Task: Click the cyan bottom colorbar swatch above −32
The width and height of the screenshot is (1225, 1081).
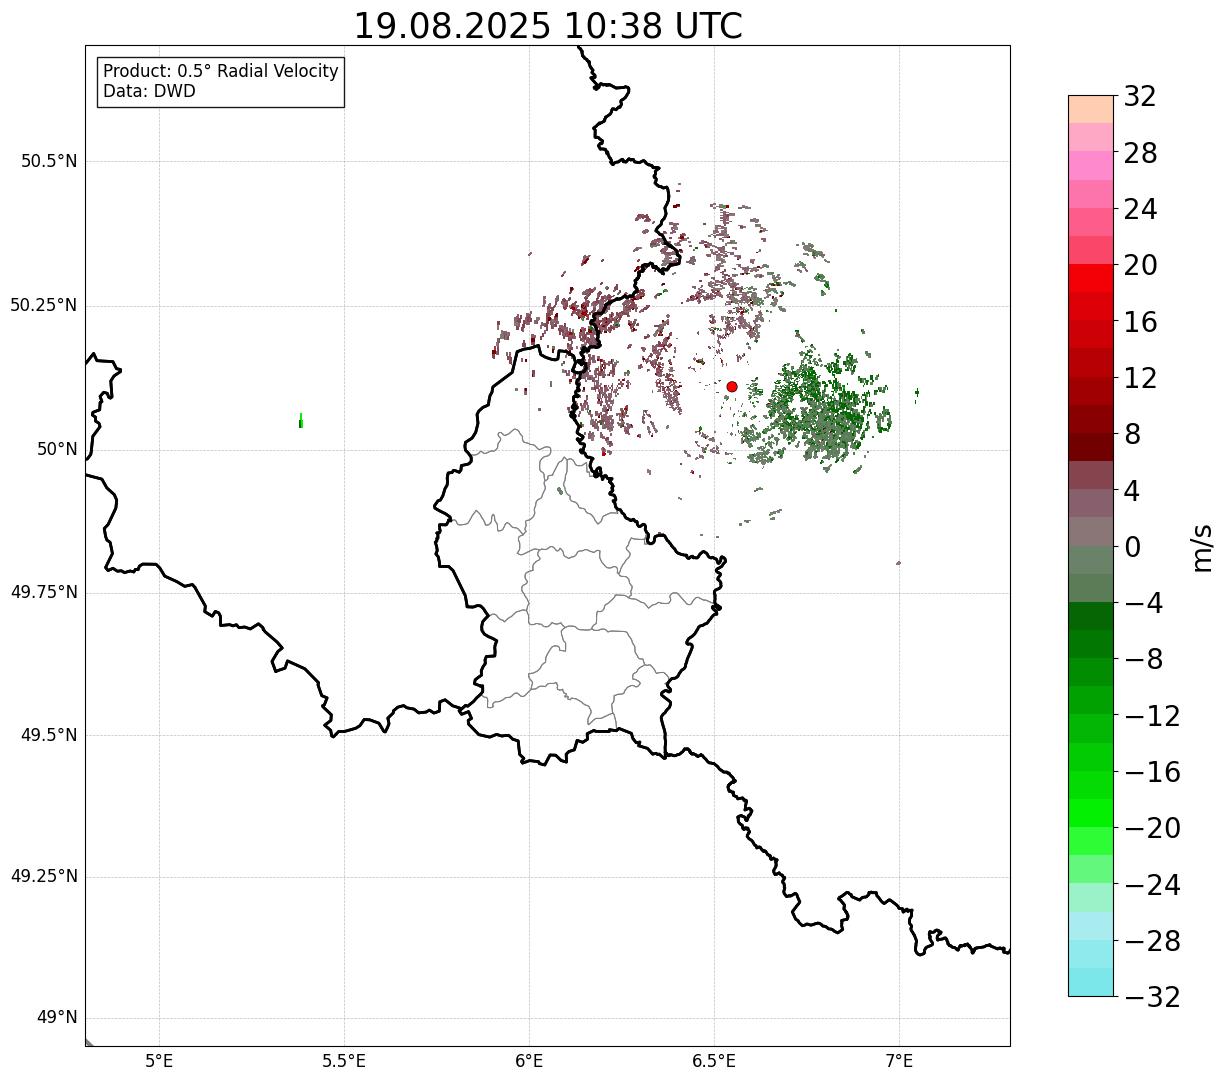Action: pyautogui.click(x=1091, y=982)
